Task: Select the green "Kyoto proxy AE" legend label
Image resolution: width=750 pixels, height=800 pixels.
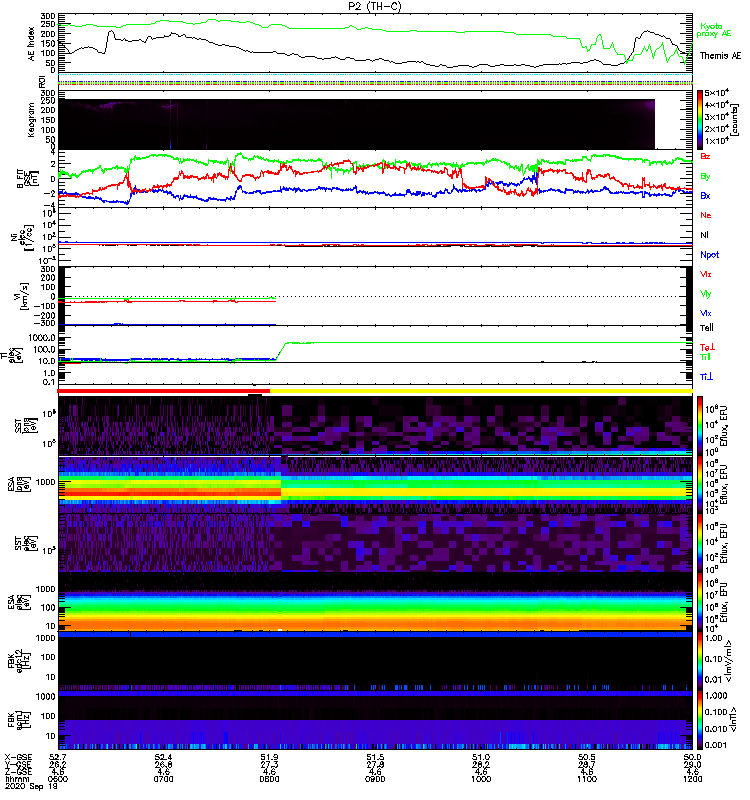Action: tap(714, 30)
